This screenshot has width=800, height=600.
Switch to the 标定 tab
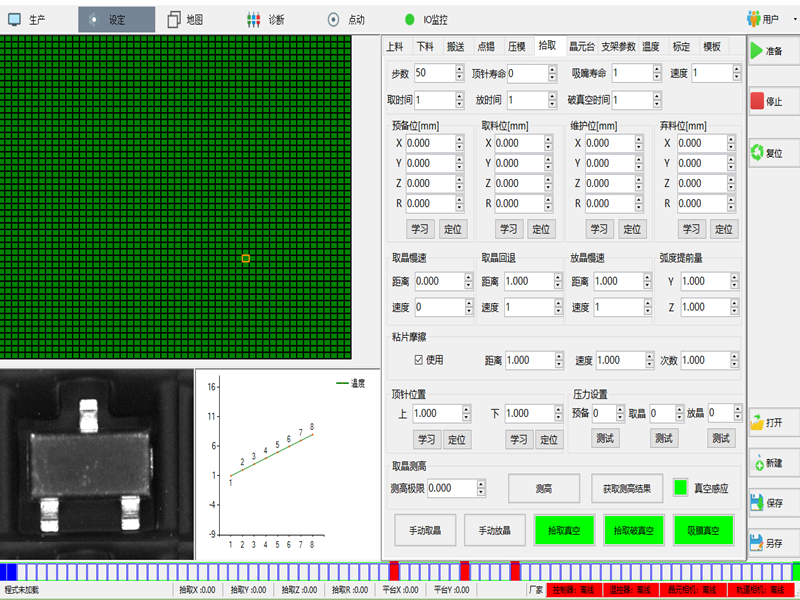pyautogui.click(x=681, y=47)
